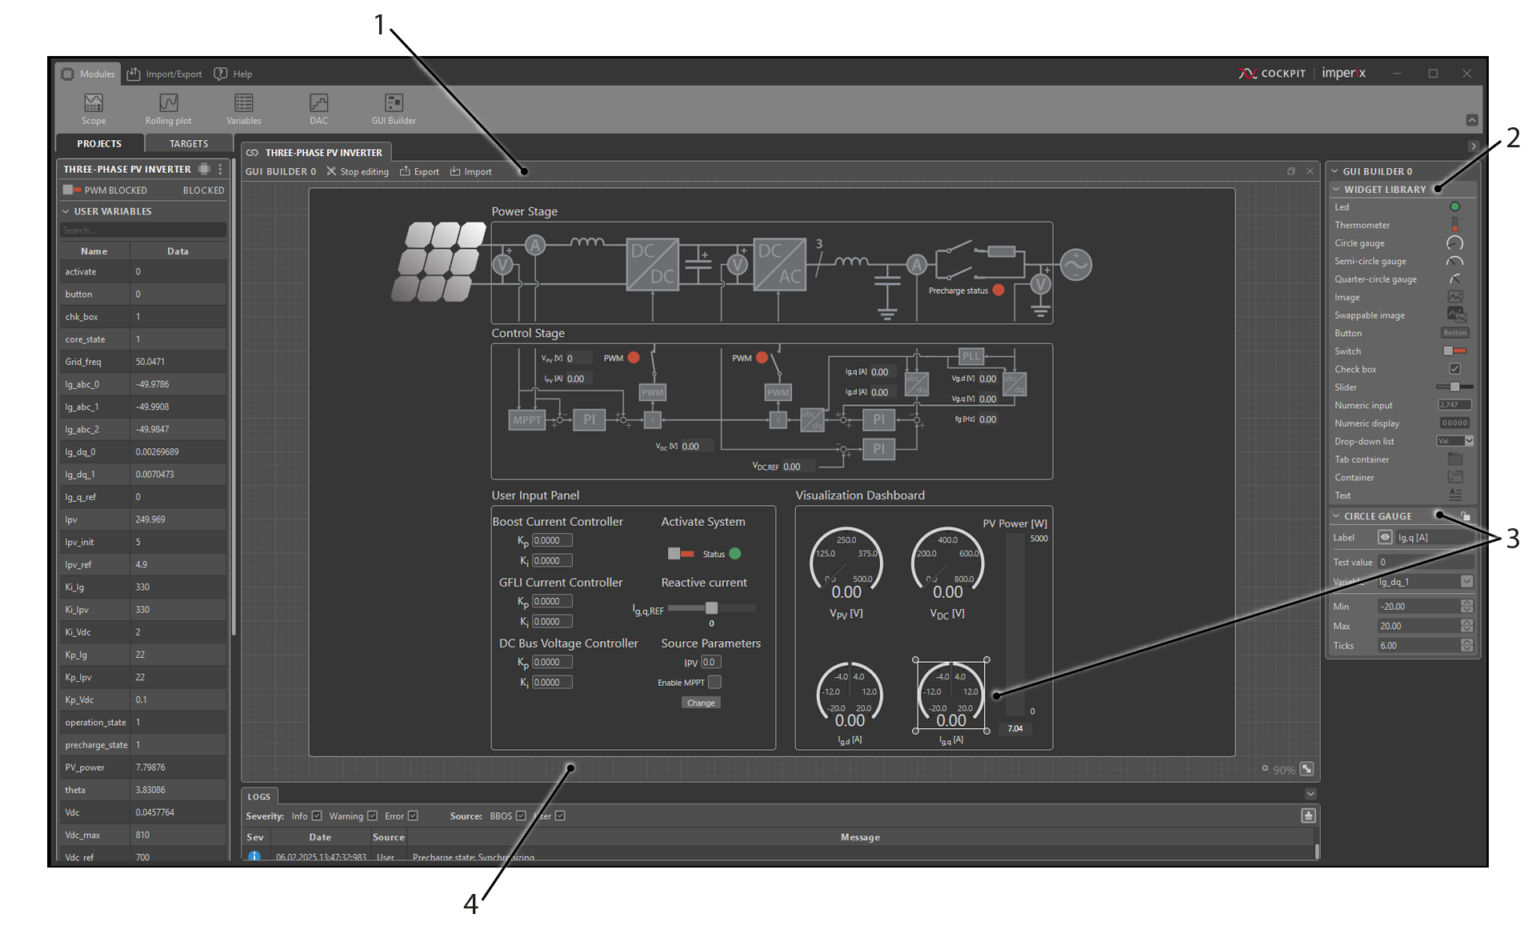Viewport: 1536px width, 926px height.
Task: Collapse the Widget Library section
Action: (1334, 189)
